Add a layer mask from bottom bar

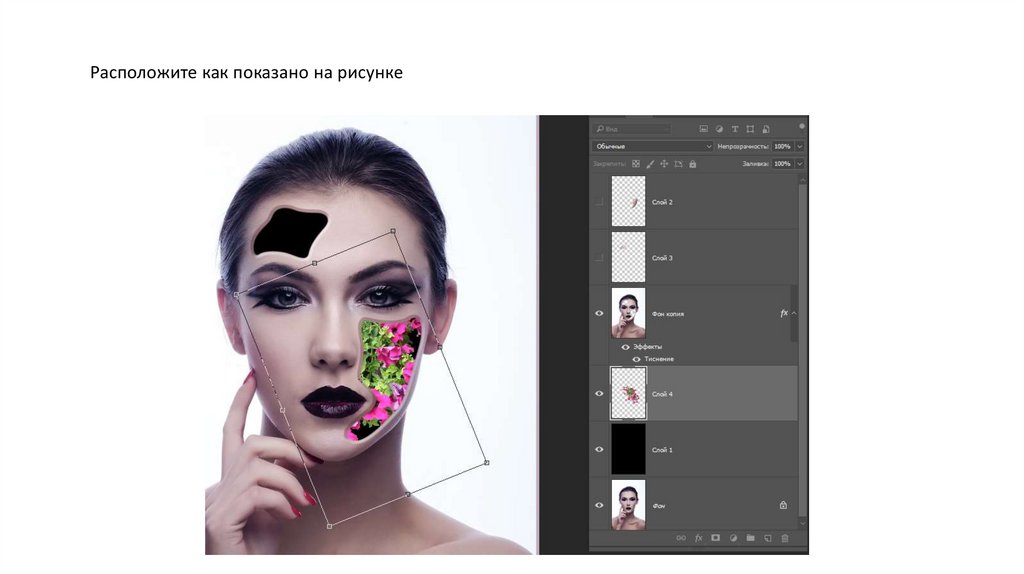tap(715, 538)
